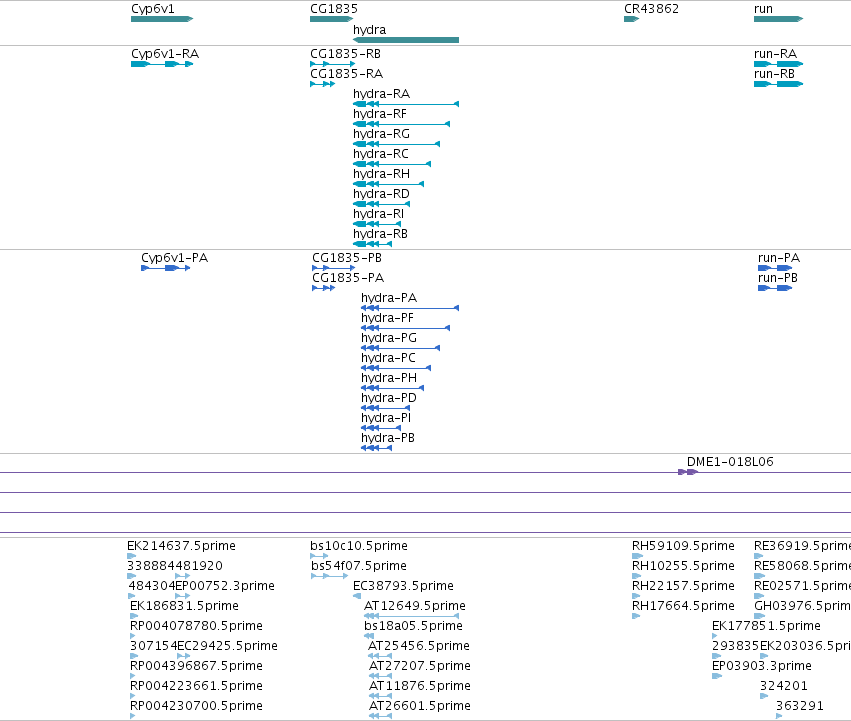Image resolution: width=851 pixels, height=721 pixels.
Task: Select the hydra-RD transcript label
Action: point(381,194)
